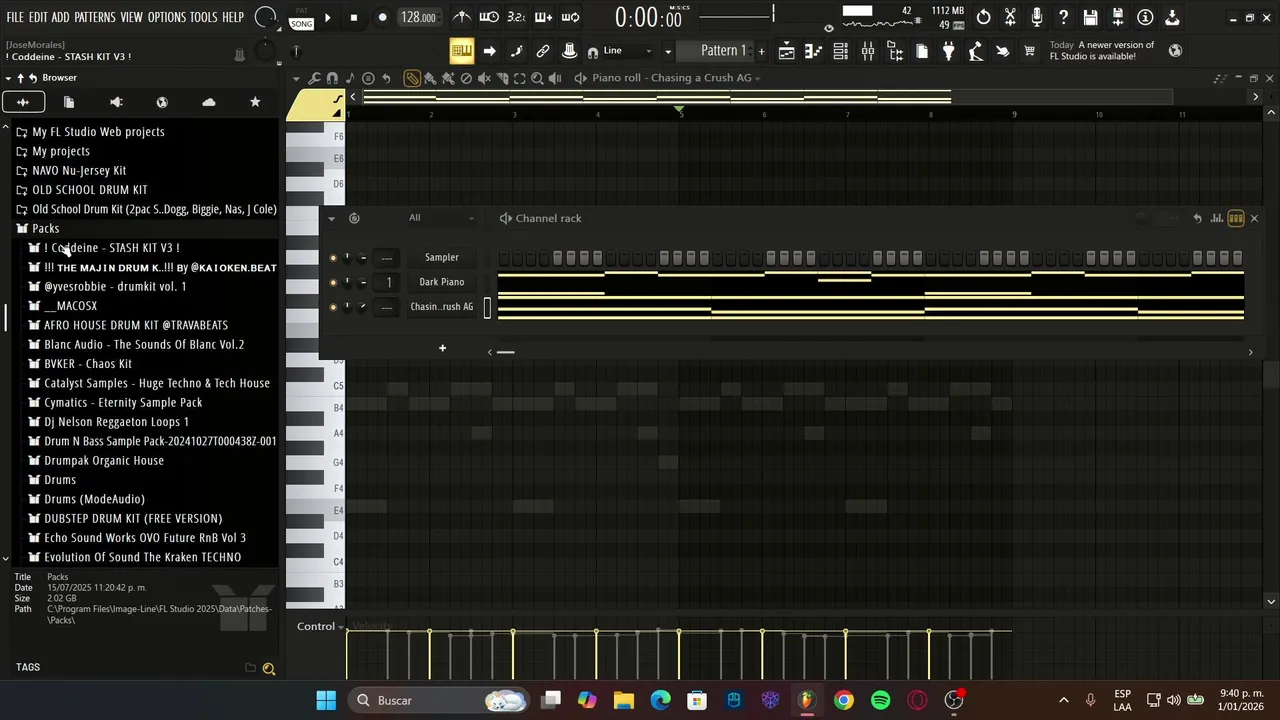Open the piano roll view button
The image size is (1280, 720).
(841, 51)
